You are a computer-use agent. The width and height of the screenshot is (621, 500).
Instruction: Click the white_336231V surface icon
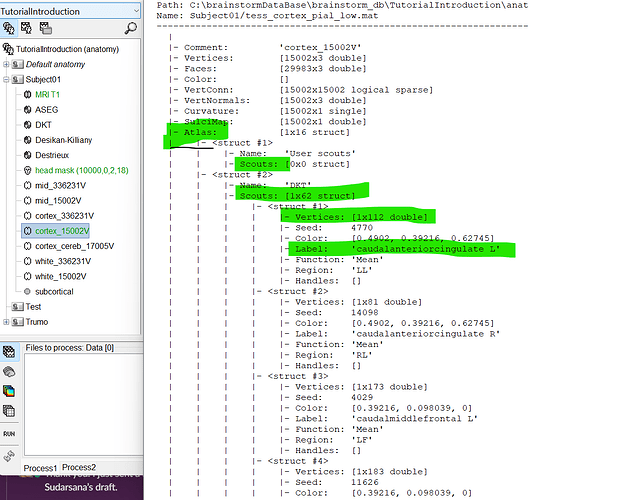27,261
